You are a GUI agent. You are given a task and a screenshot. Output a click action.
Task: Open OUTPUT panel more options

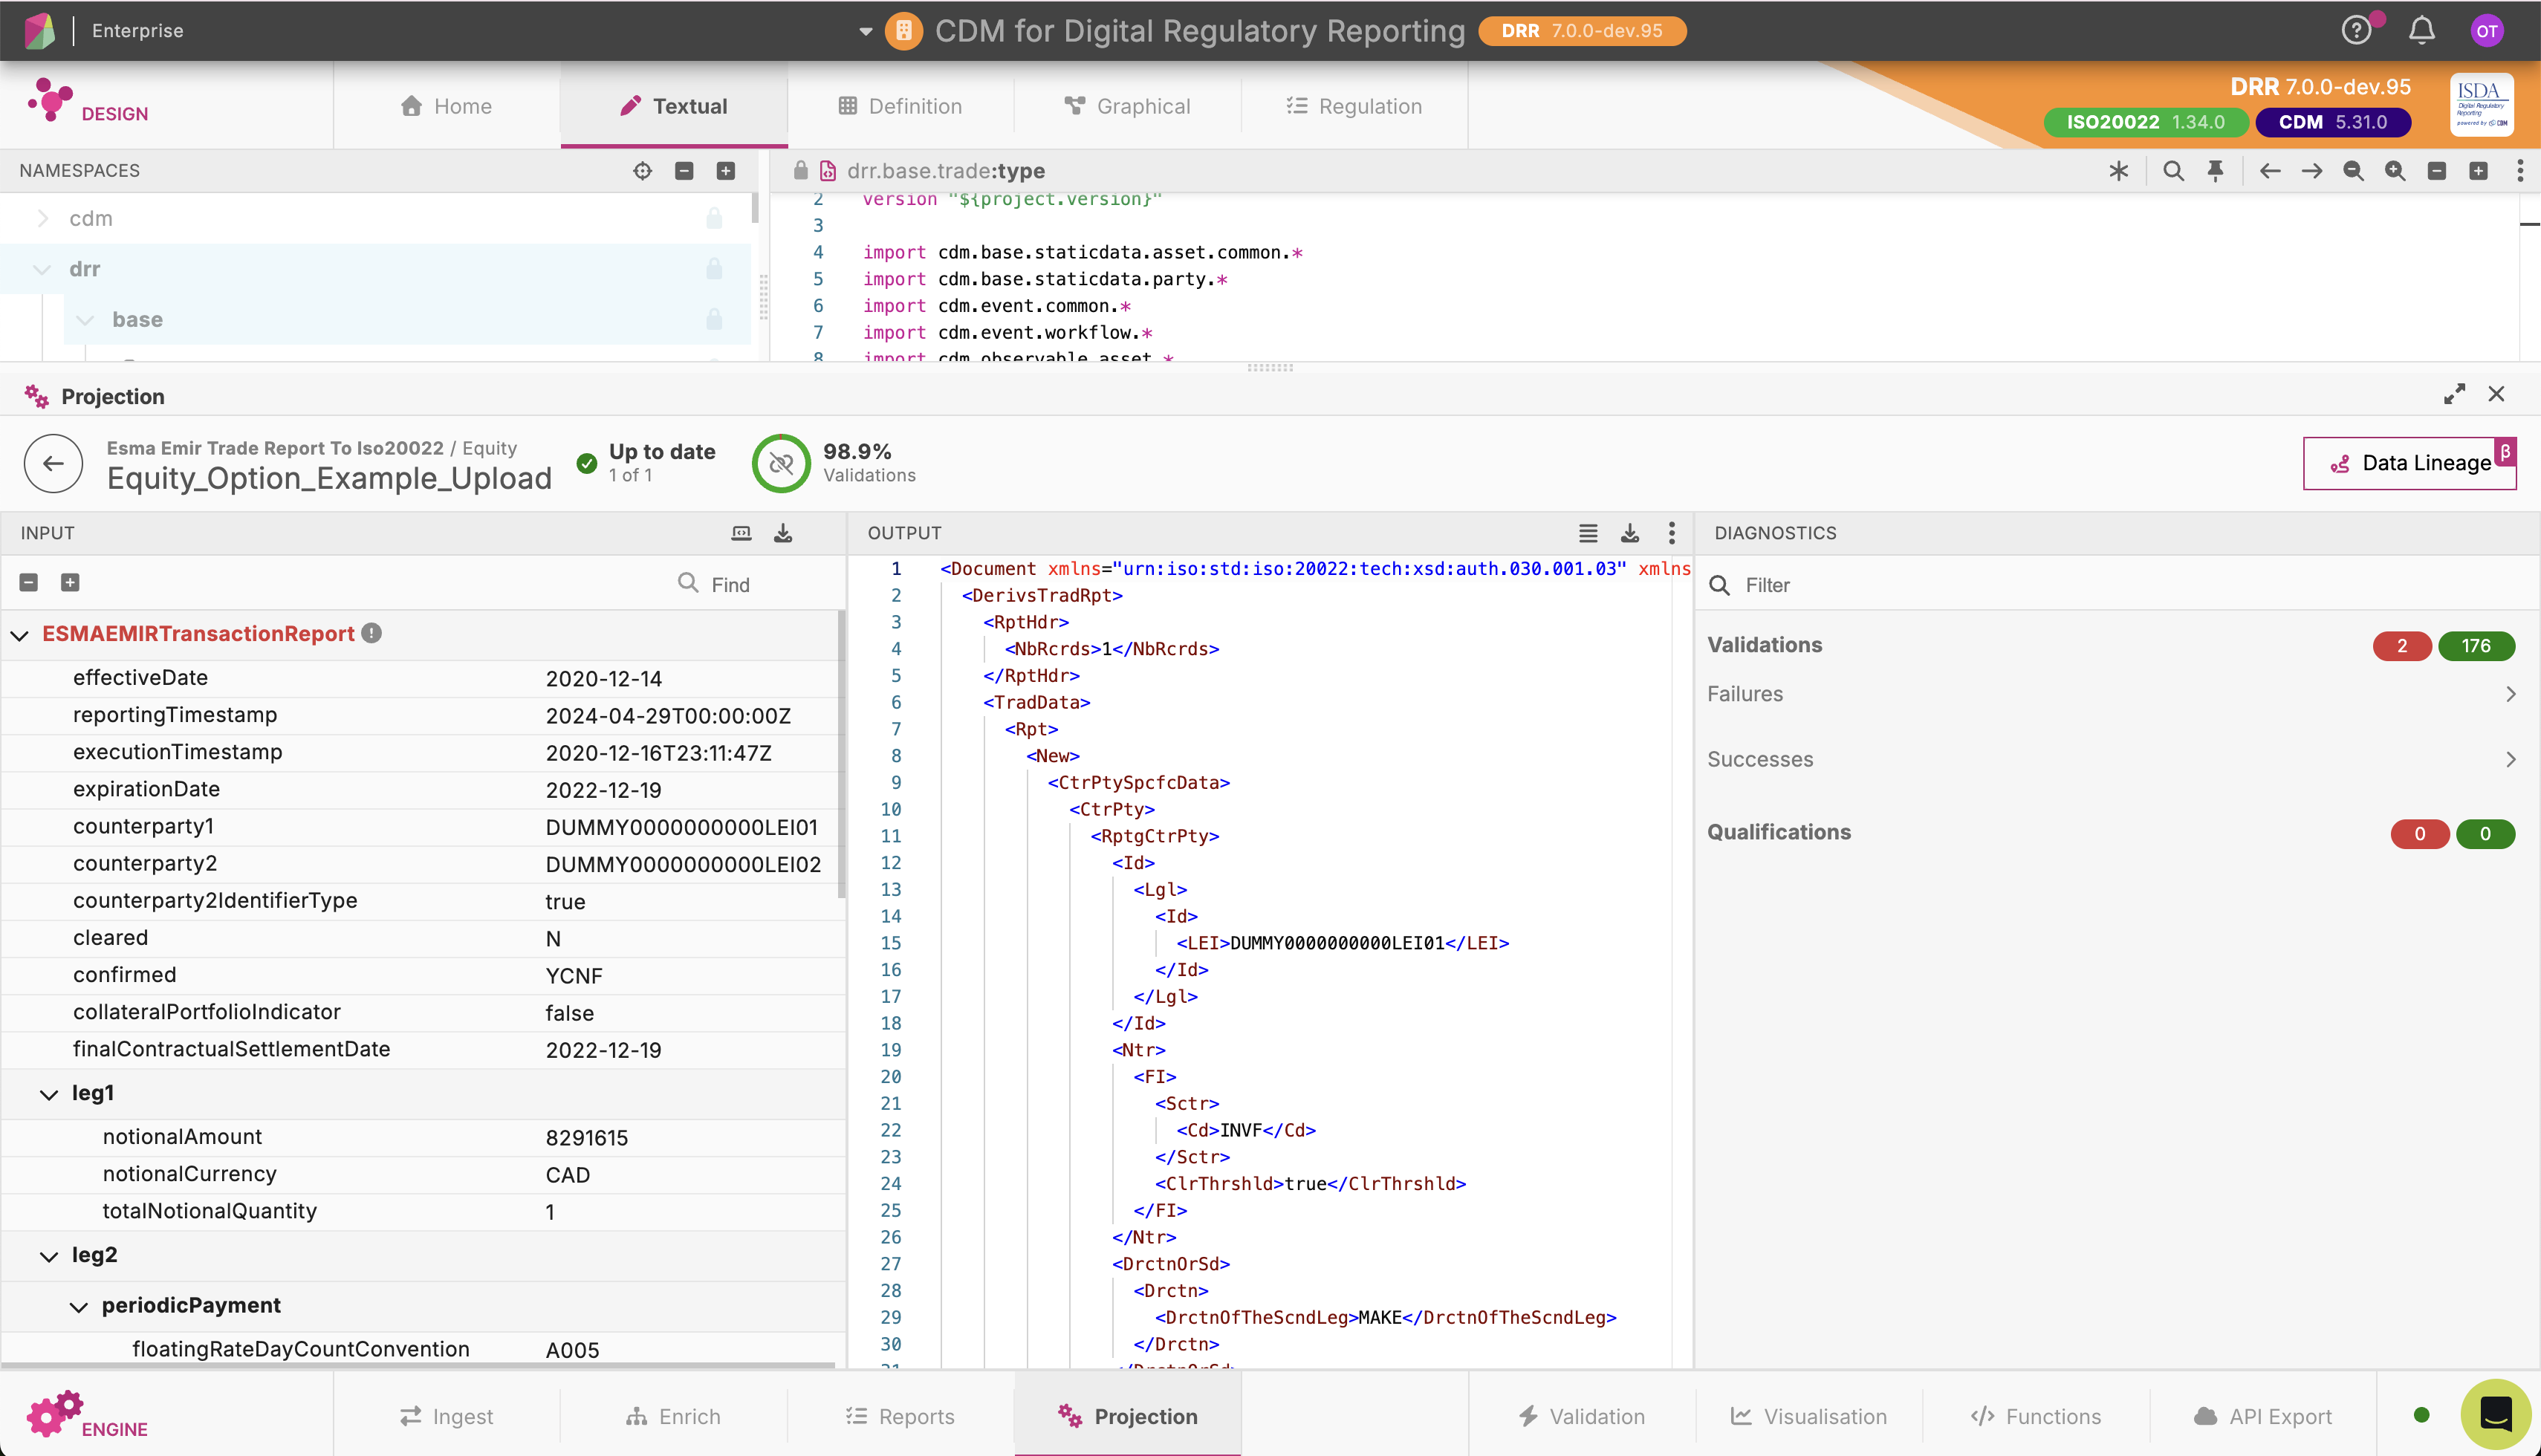[x=1671, y=533]
